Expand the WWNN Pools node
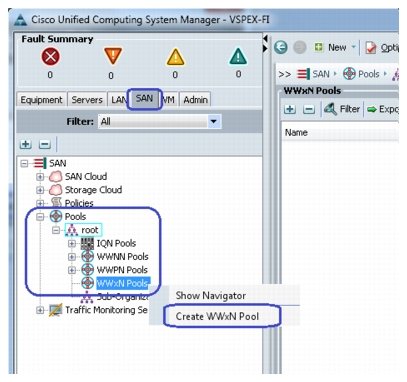407x382 pixels. [x=72, y=257]
